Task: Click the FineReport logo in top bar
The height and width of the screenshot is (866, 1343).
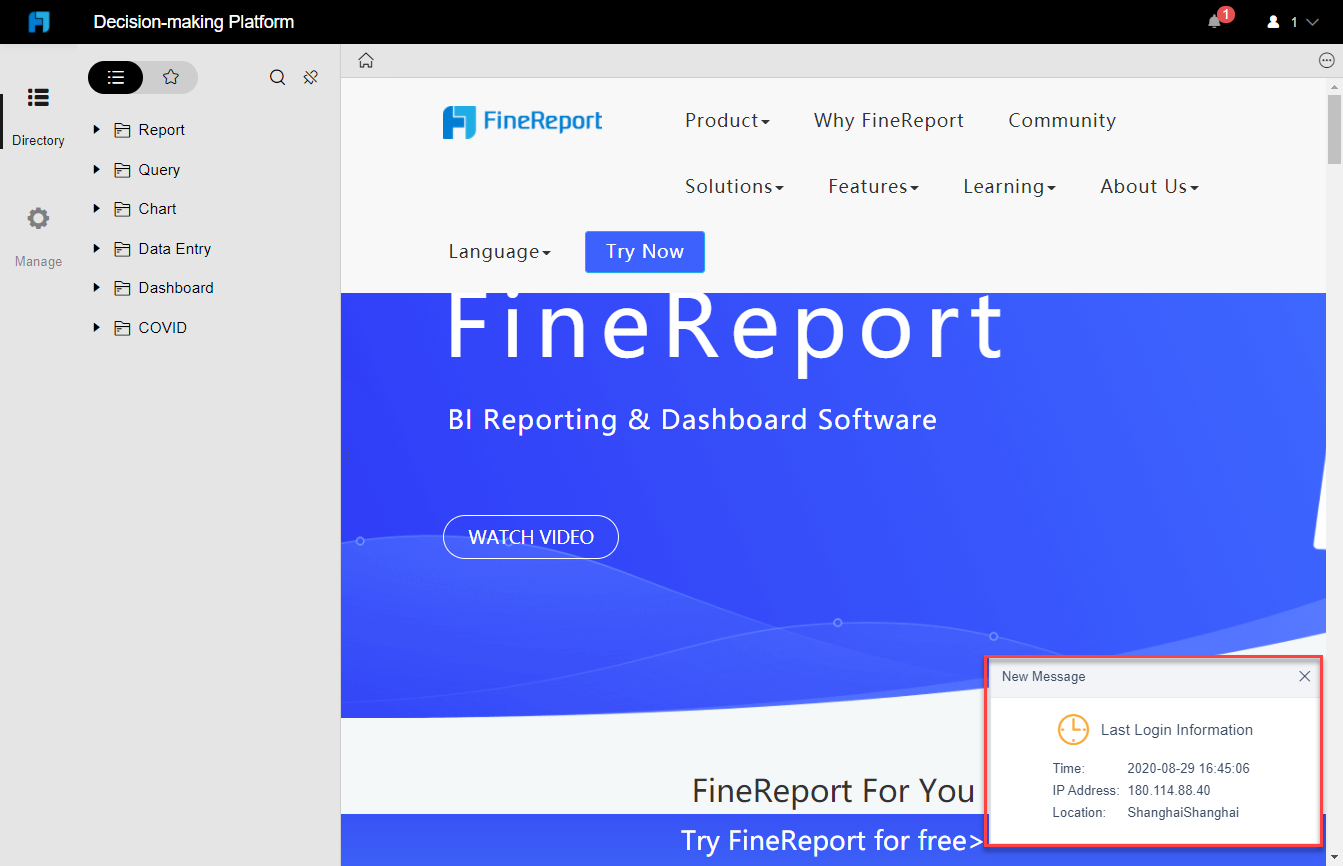Action: (x=39, y=21)
